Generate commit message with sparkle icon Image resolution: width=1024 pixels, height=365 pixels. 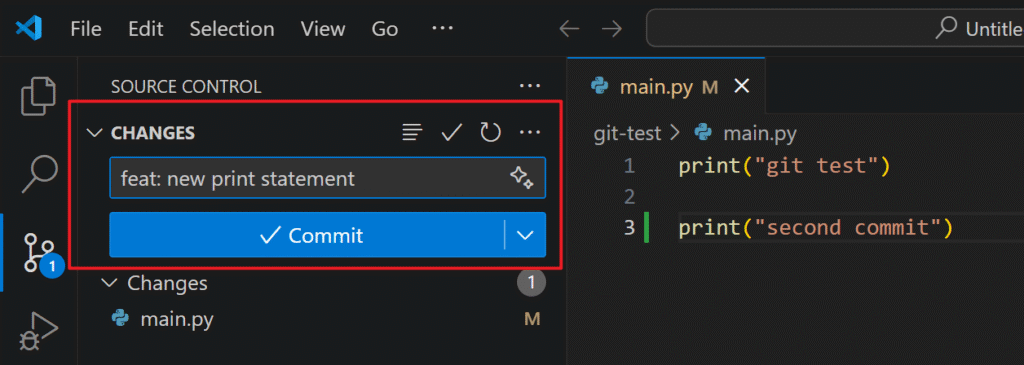[x=522, y=178]
